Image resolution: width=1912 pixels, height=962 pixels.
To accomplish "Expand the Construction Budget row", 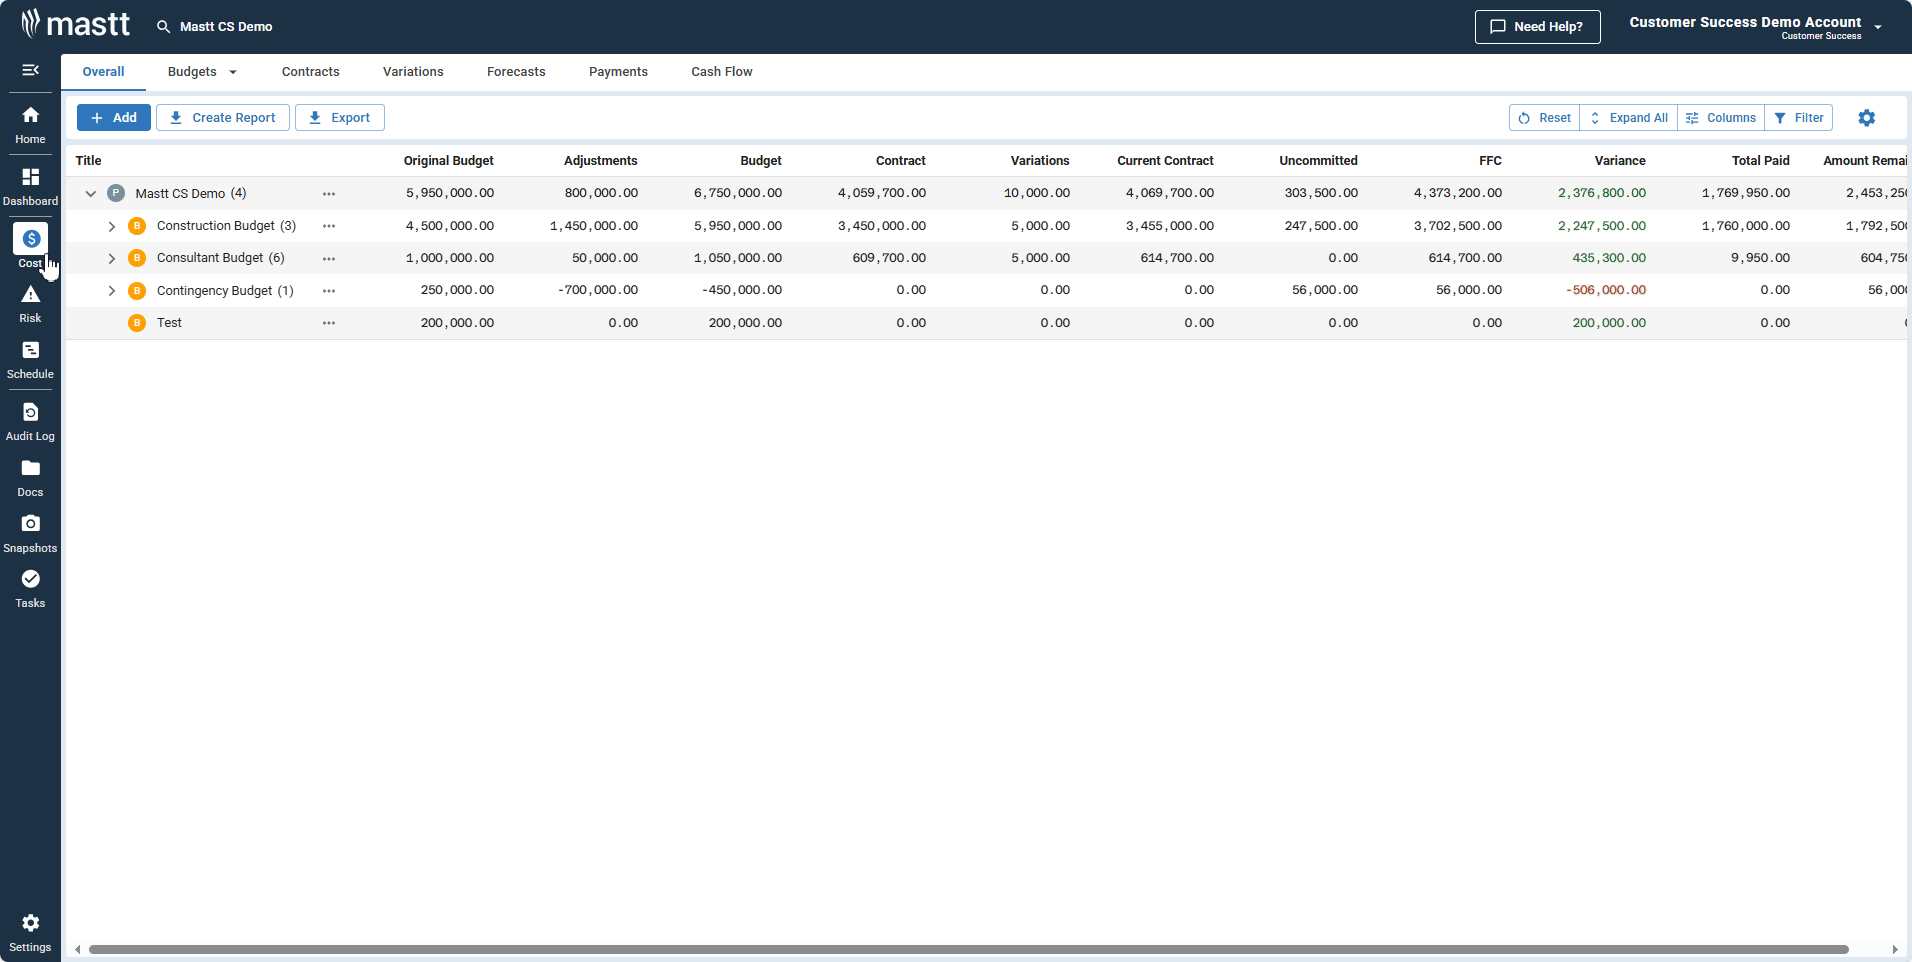I will [112, 225].
